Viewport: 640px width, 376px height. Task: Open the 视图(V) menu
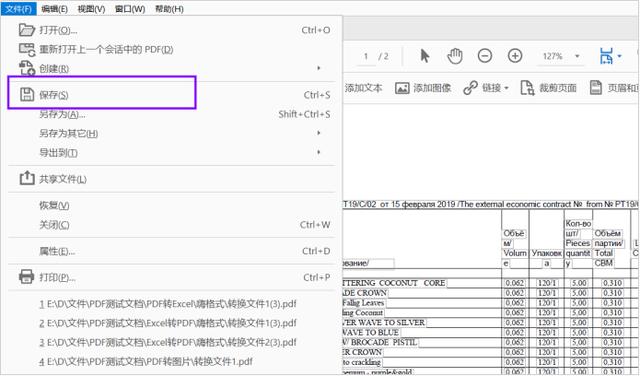91,9
